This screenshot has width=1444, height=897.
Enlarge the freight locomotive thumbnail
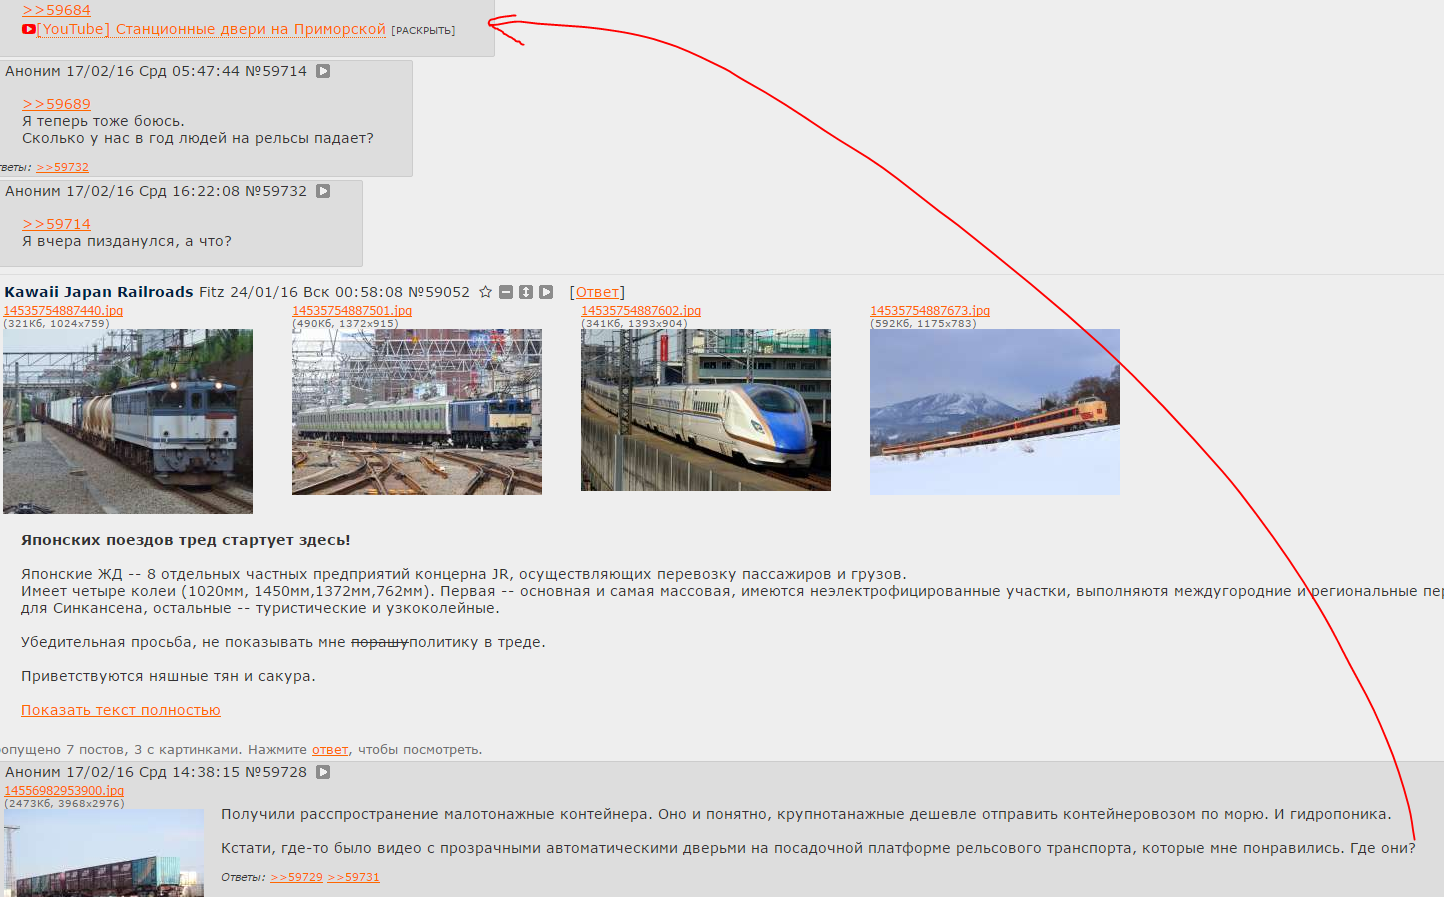128,421
